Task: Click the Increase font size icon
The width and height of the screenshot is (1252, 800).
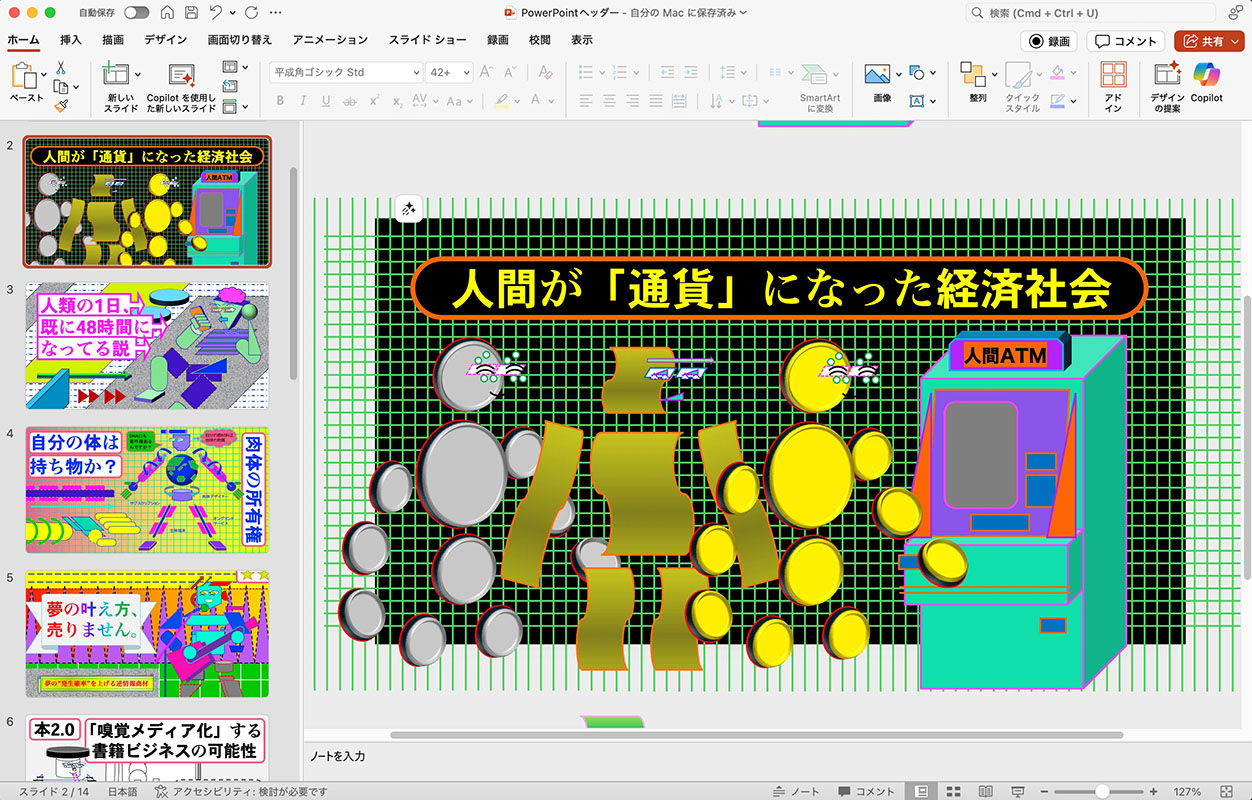Action: point(486,72)
